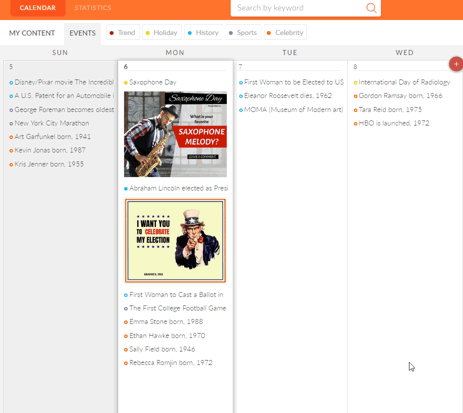The height and width of the screenshot is (413, 463).
Task: Toggle the History event filter
Action: (x=204, y=33)
